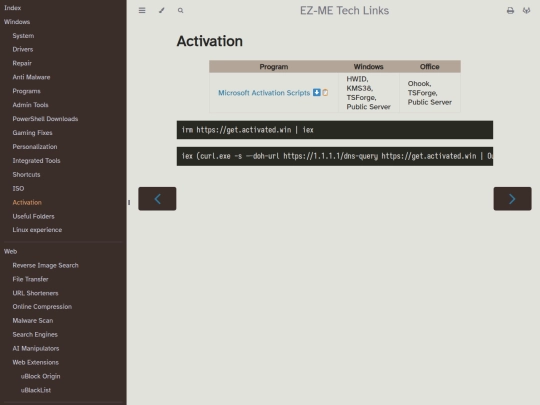The height and width of the screenshot is (405, 540).
Task: Click the HWID, KMS38, TSForge table cell
Action: (x=368, y=93)
